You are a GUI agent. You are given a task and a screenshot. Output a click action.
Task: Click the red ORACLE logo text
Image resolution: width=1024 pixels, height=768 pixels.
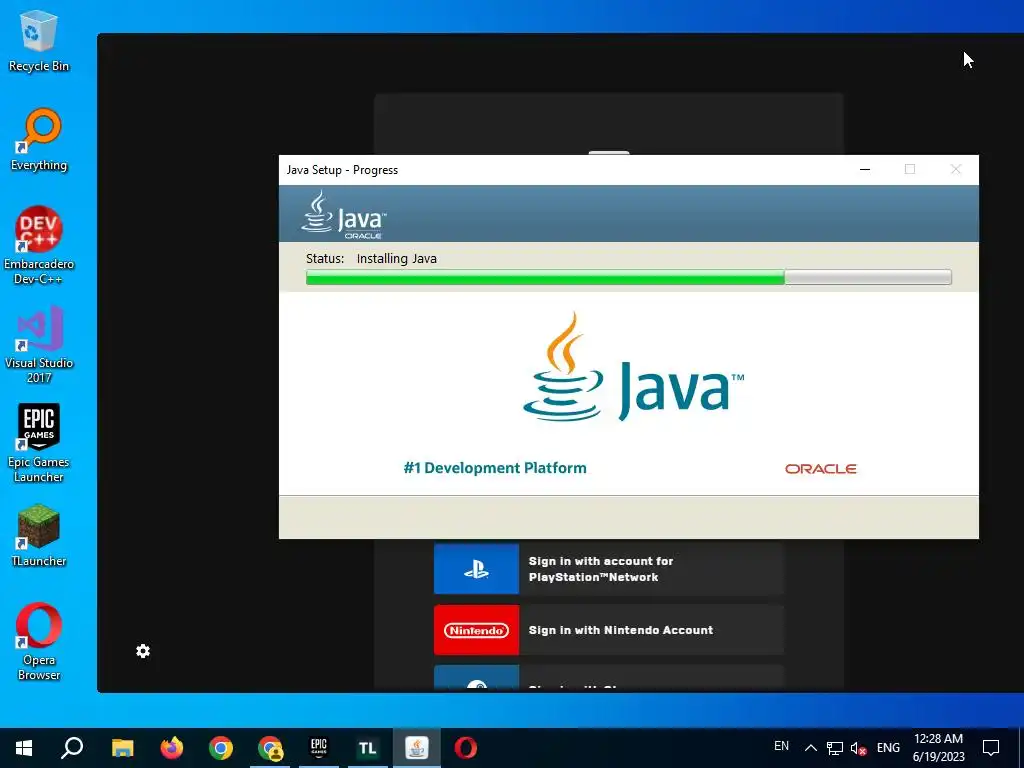(x=821, y=469)
